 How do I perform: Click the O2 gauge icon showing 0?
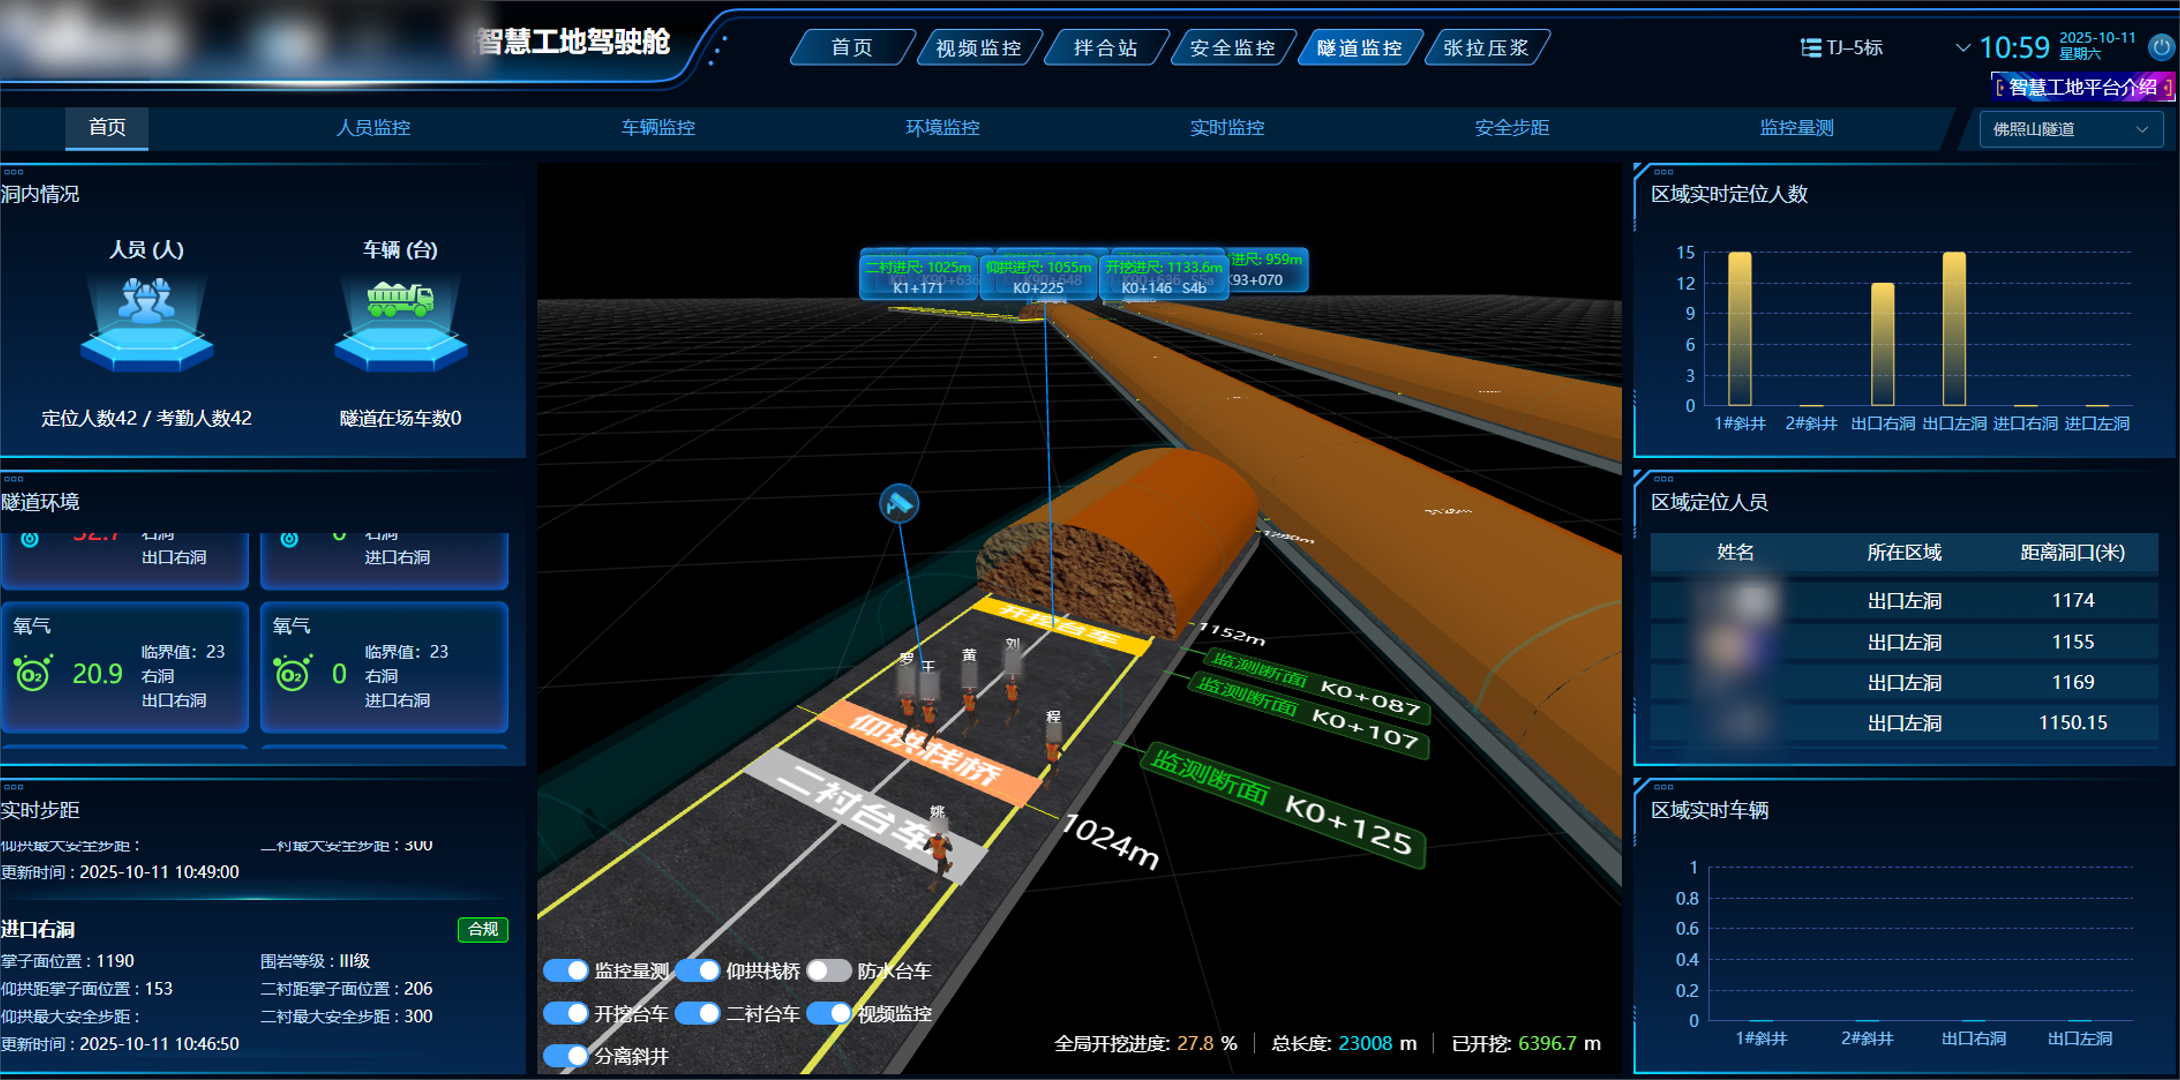click(292, 674)
